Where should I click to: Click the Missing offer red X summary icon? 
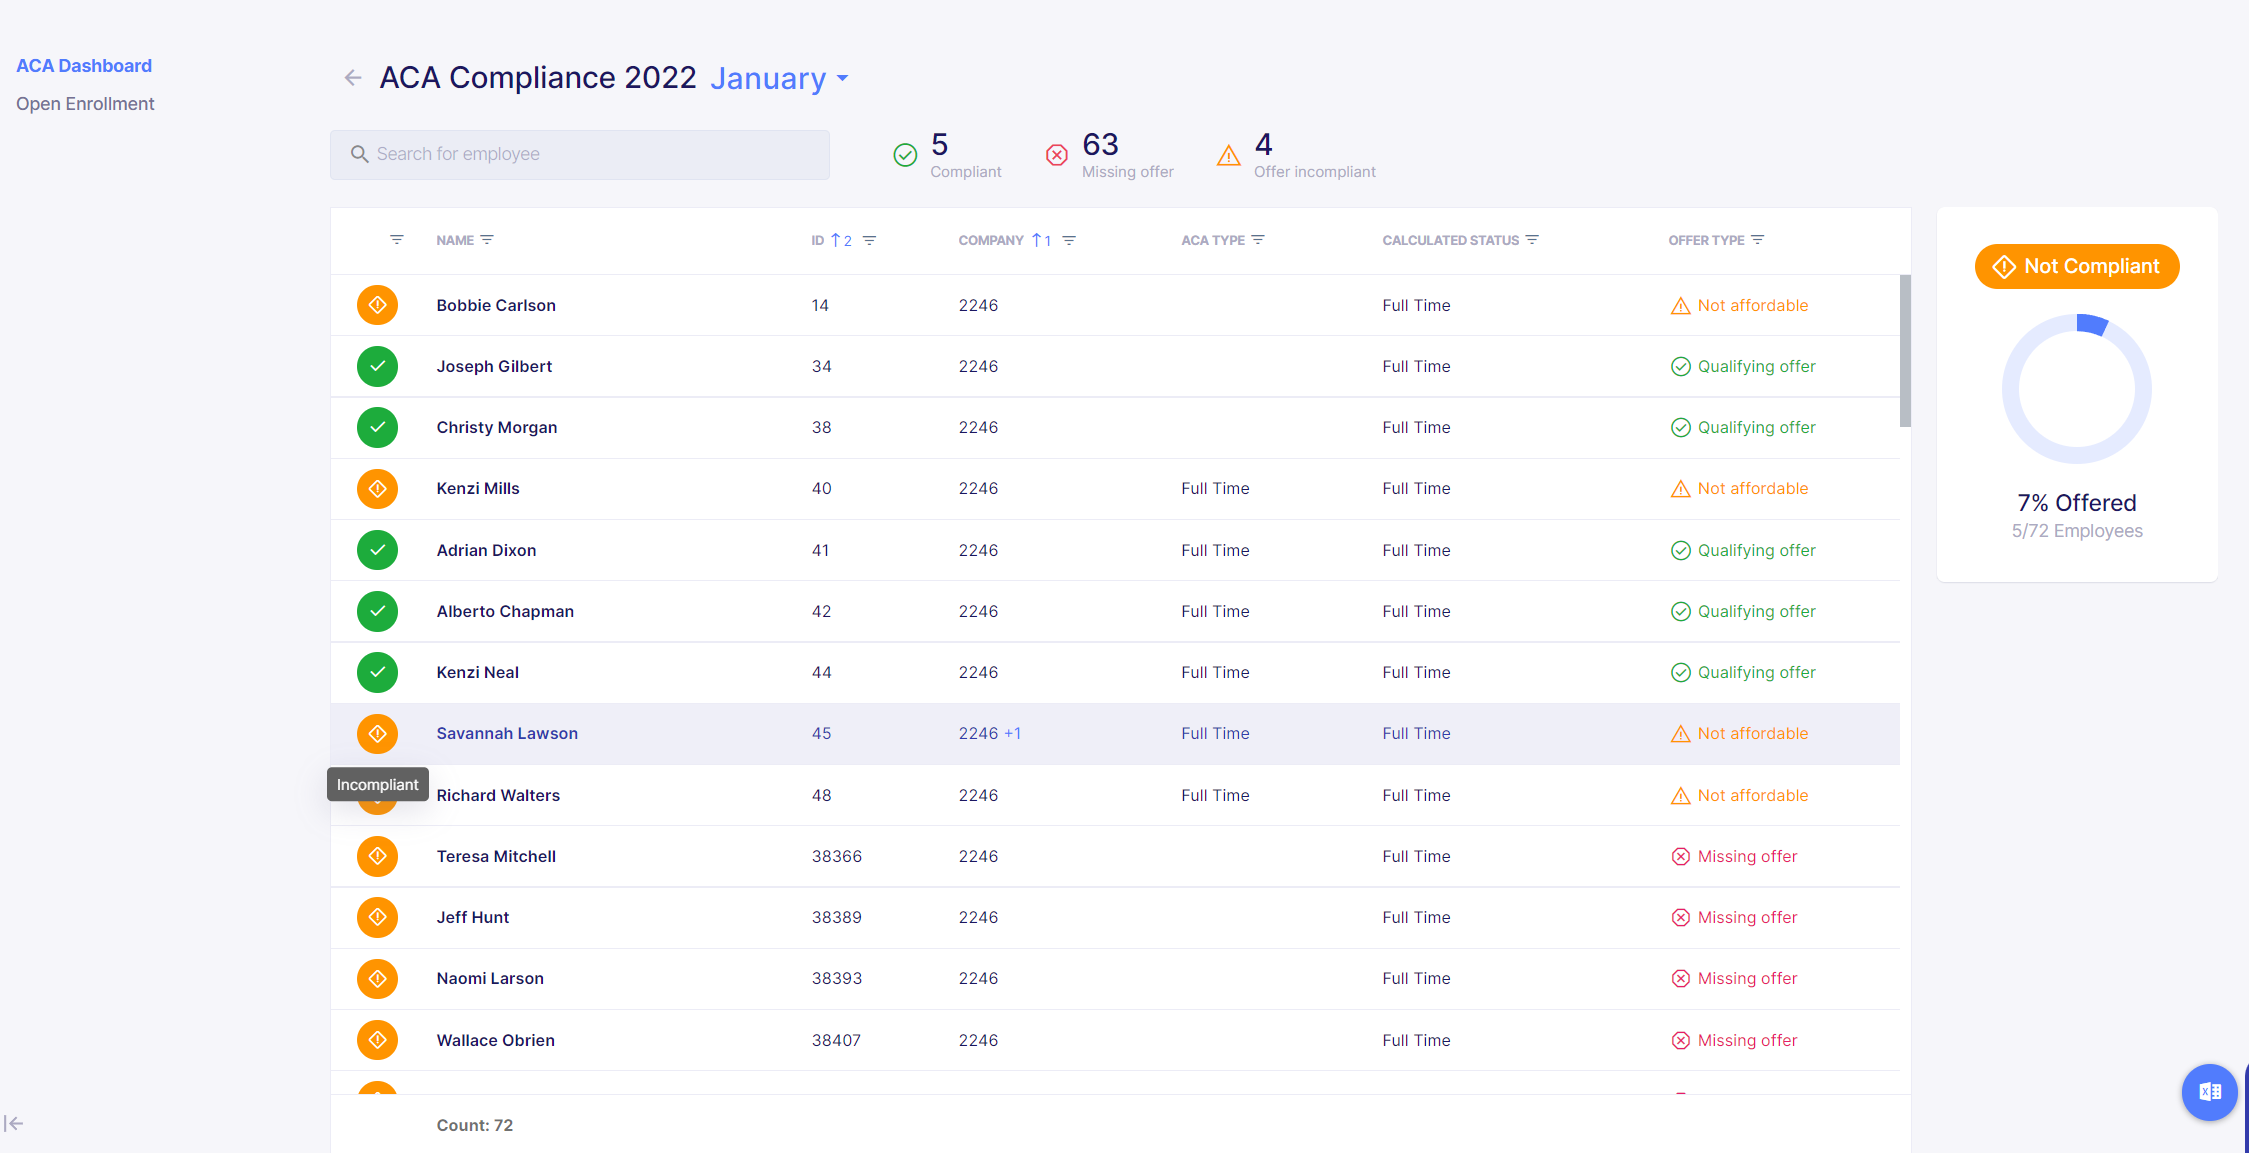(x=1057, y=155)
